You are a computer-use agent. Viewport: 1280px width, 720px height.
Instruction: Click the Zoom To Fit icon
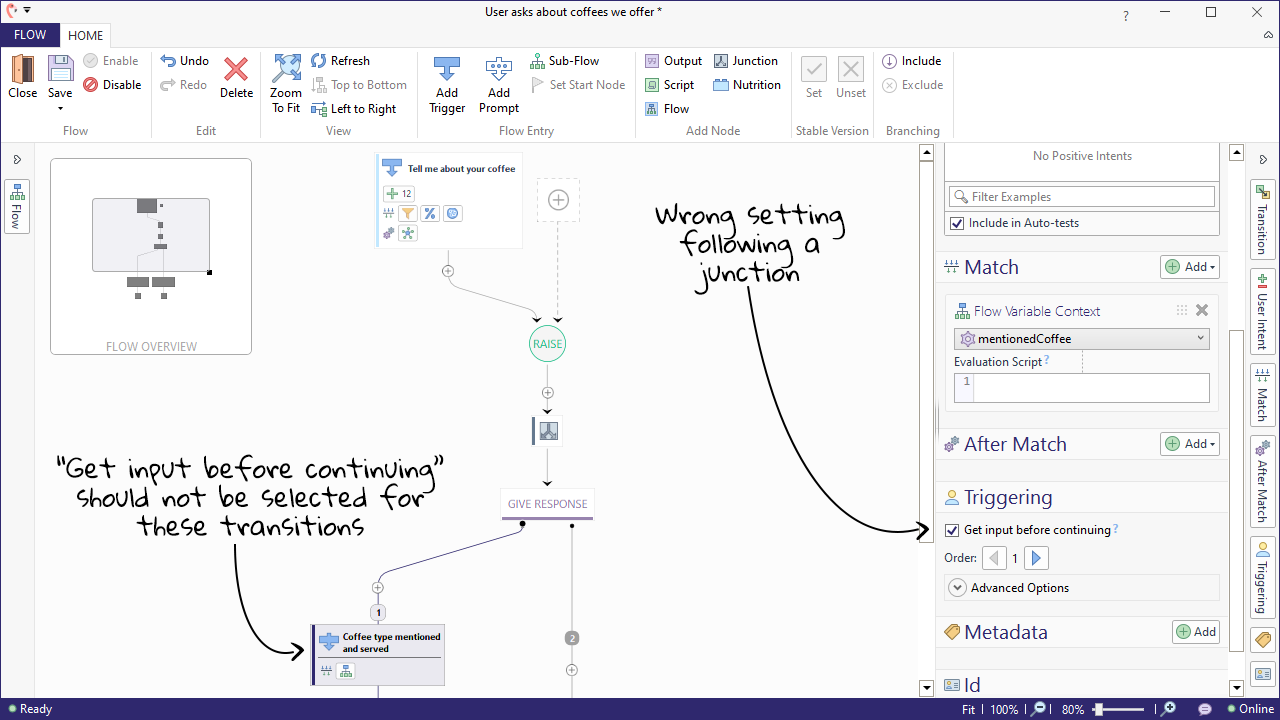(x=286, y=70)
